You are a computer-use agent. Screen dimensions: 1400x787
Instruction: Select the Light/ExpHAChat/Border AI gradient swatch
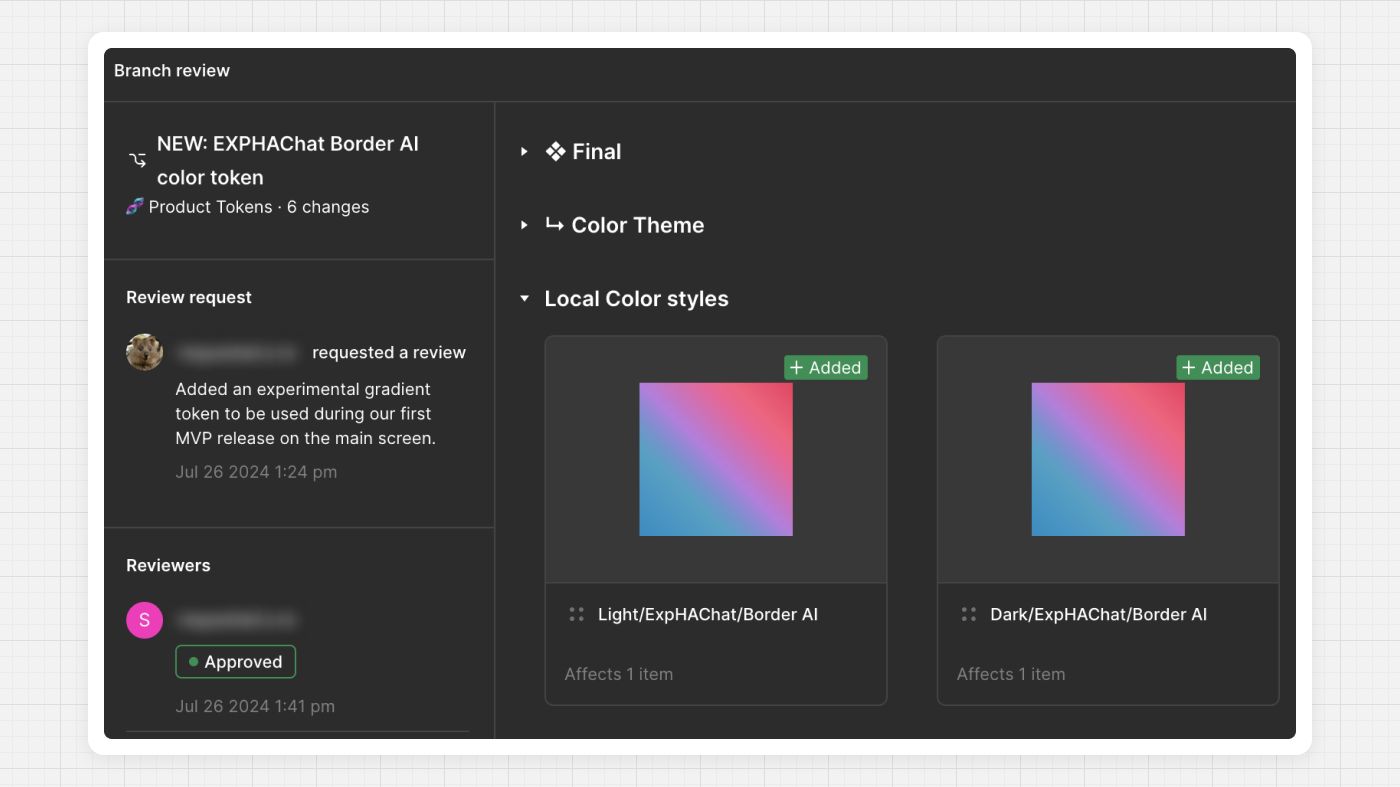click(716, 459)
